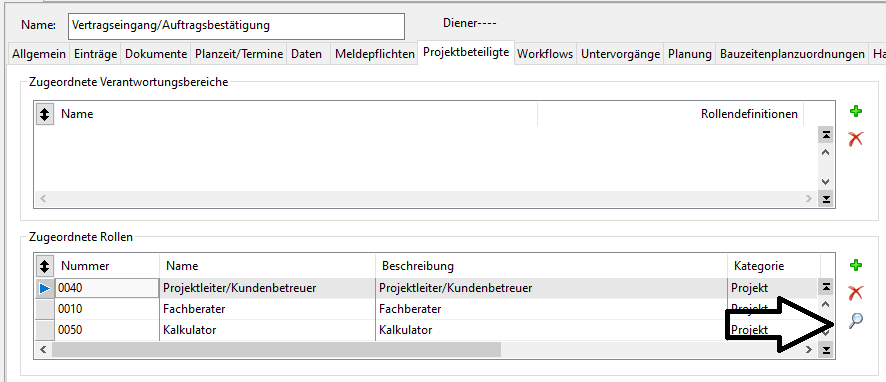
Task: Select Name cell Projektleiter/Kundenbetreuer
Action: tap(267, 288)
